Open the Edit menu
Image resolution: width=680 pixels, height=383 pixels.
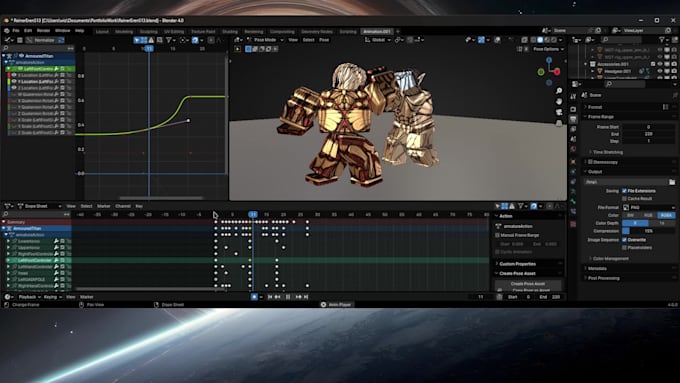tap(28, 31)
